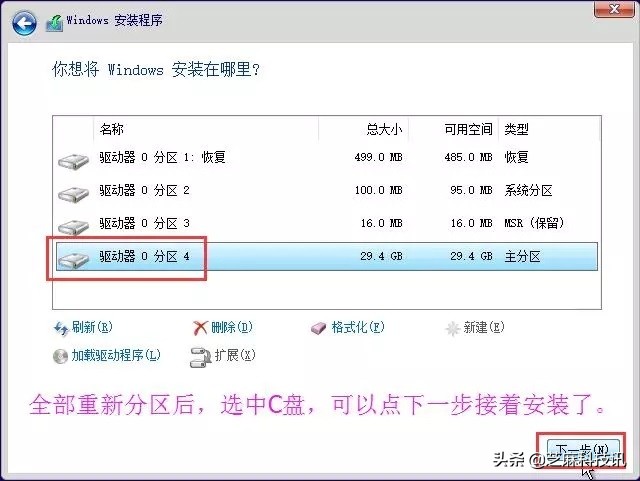Click the 499.0 MB total size cell

click(378, 157)
